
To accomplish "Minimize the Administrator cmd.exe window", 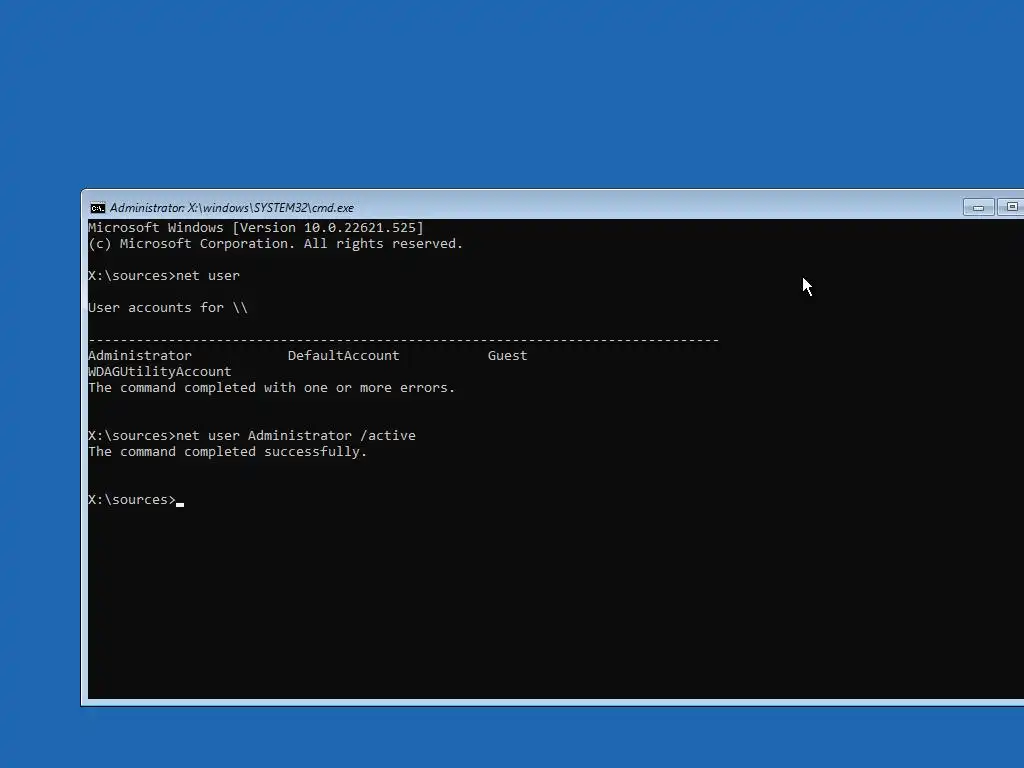I will tap(978, 207).
